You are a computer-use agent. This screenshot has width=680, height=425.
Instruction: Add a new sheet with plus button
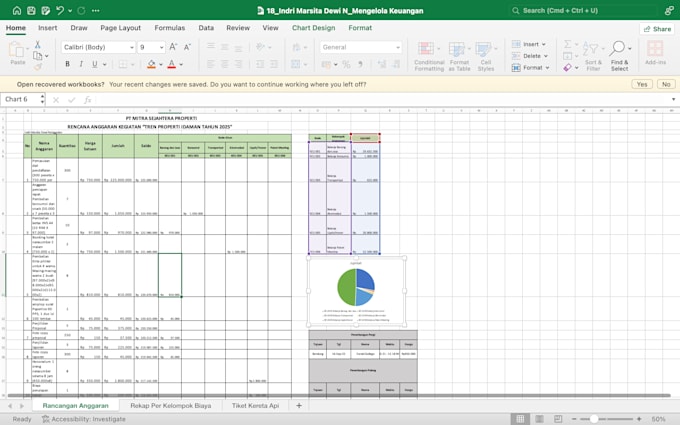coord(299,405)
